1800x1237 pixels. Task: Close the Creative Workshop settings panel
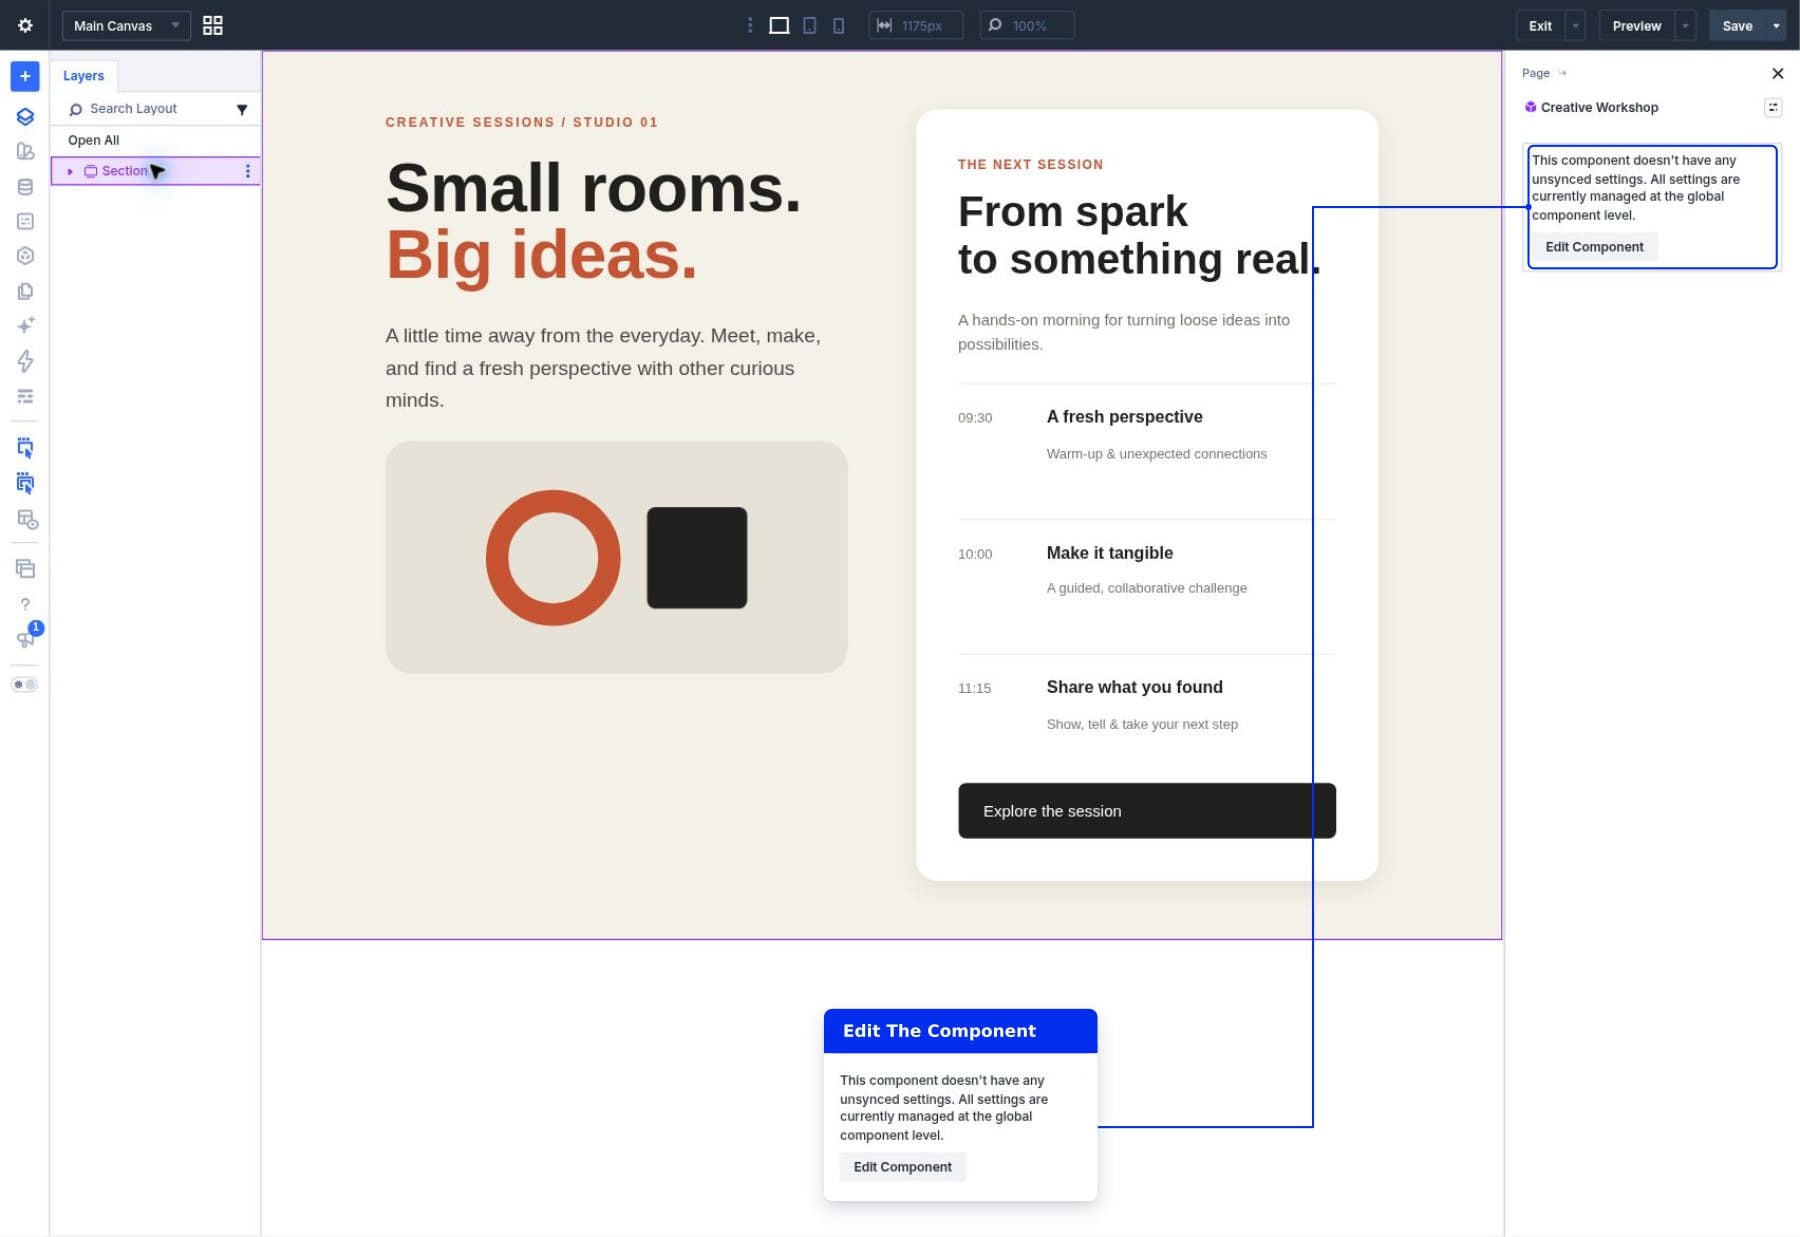coord(1777,73)
